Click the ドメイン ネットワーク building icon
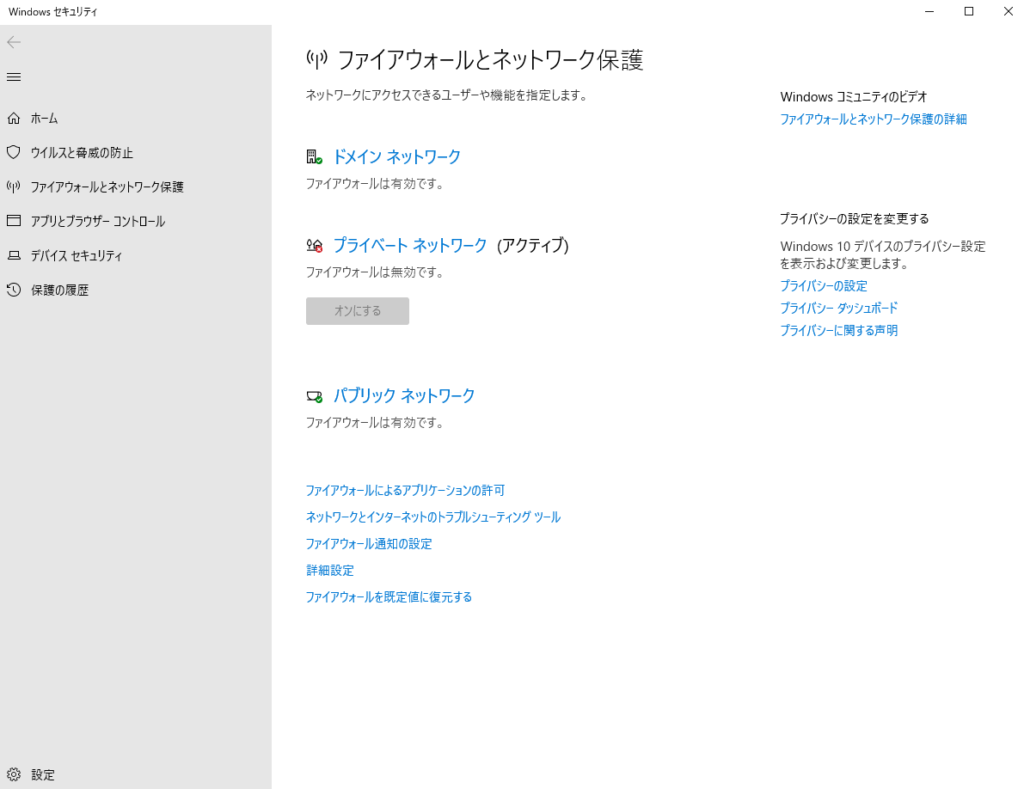Image resolution: width=1024 pixels, height=789 pixels. [x=314, y=157]
